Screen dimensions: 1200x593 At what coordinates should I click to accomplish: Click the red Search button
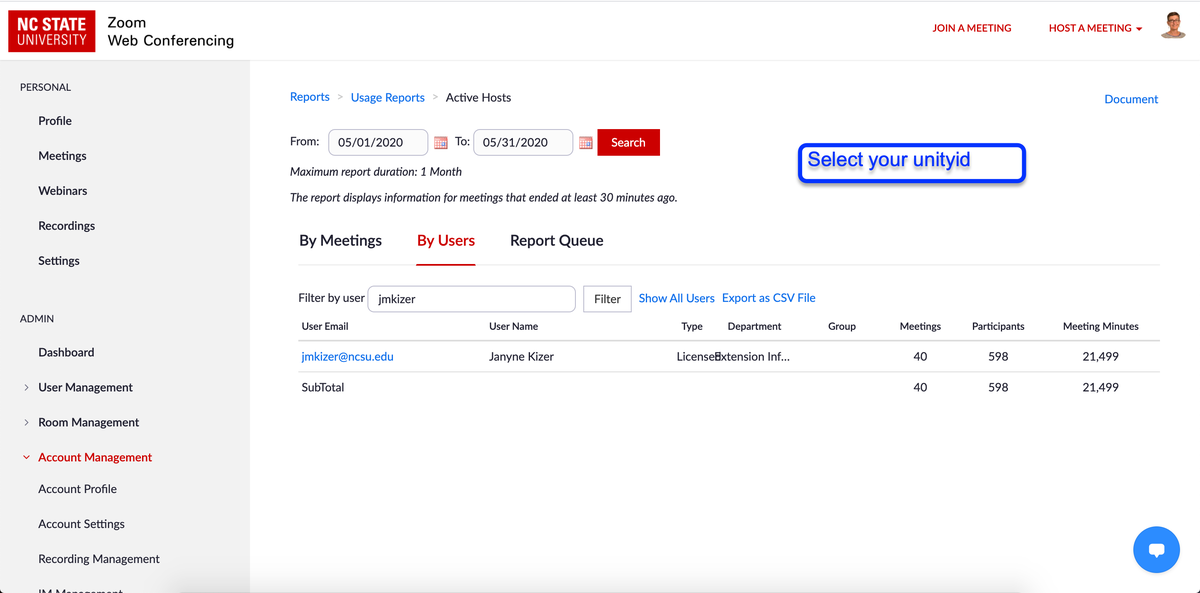point(628,142)
